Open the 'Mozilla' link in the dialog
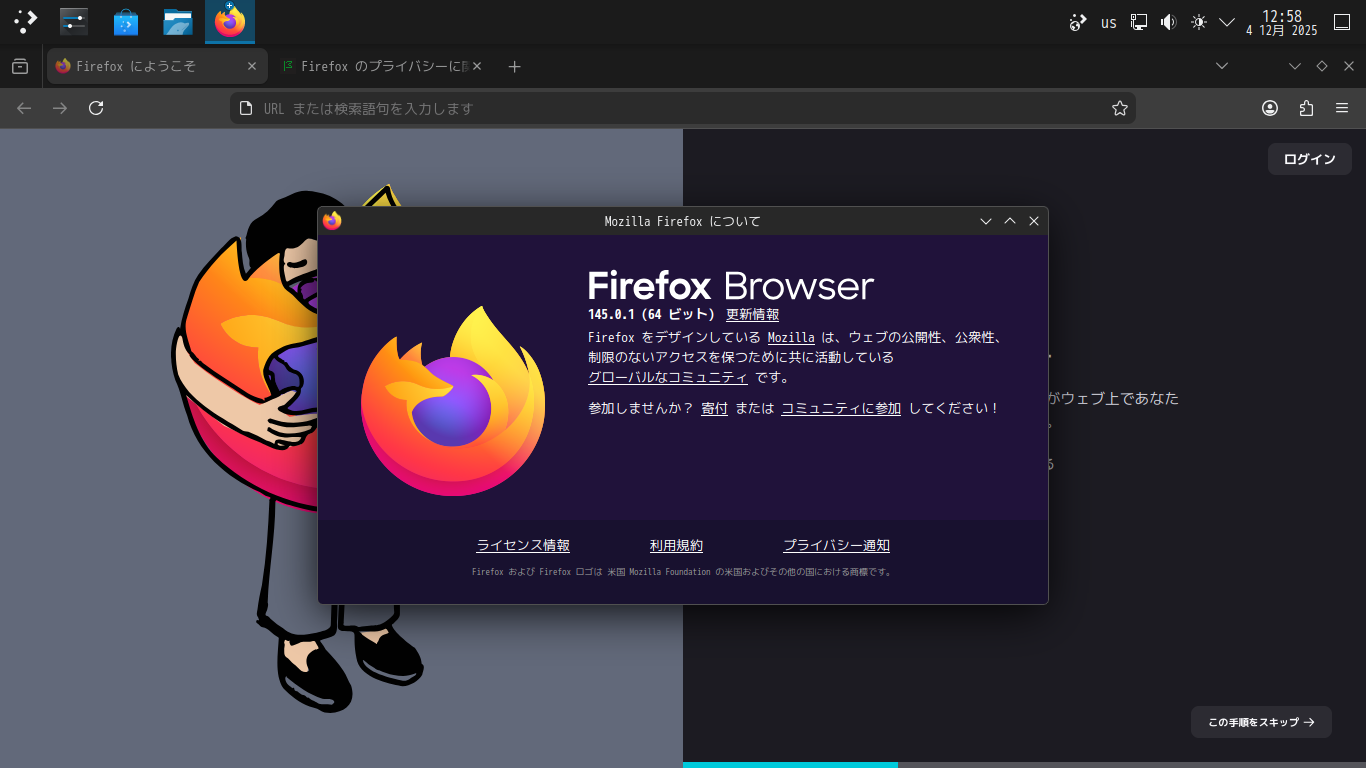The image size is (1366, 768). point(791,338)
